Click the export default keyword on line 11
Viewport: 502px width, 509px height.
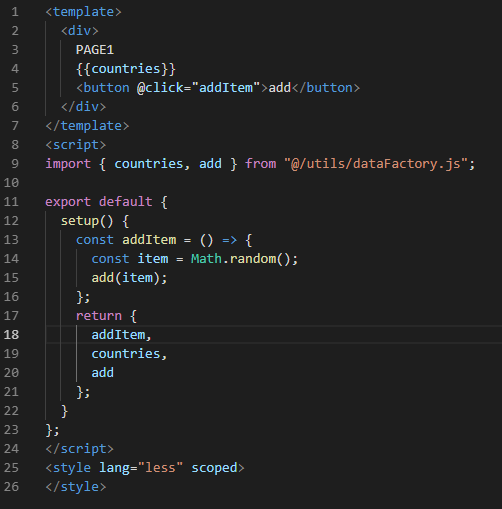99,202
